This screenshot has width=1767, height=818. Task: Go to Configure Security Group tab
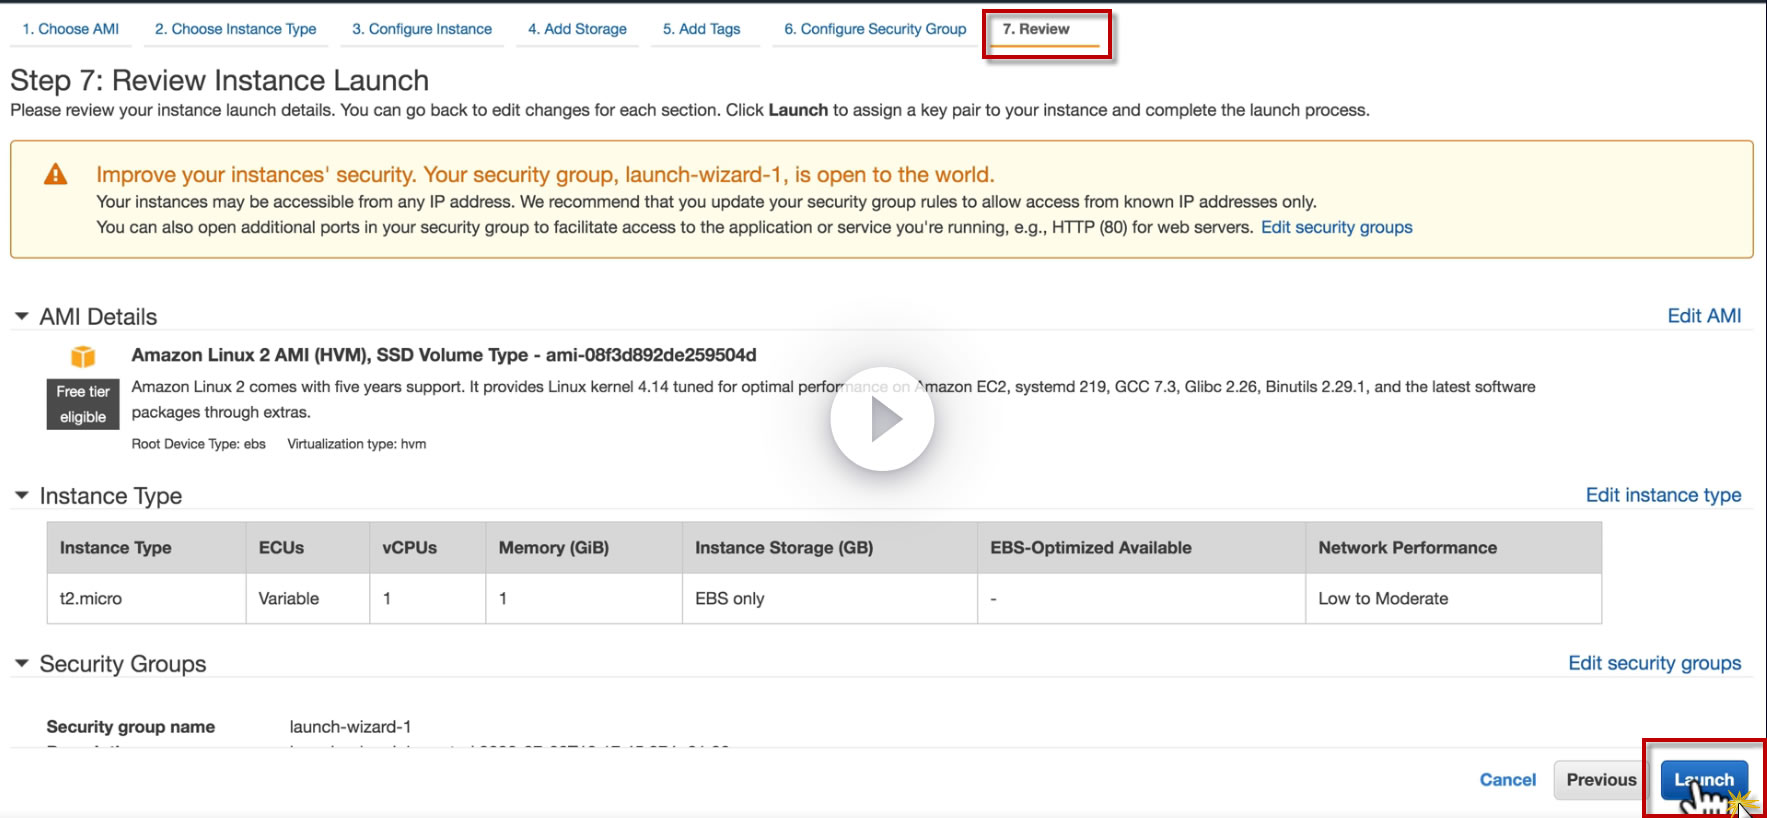click(x=875, y=29)
